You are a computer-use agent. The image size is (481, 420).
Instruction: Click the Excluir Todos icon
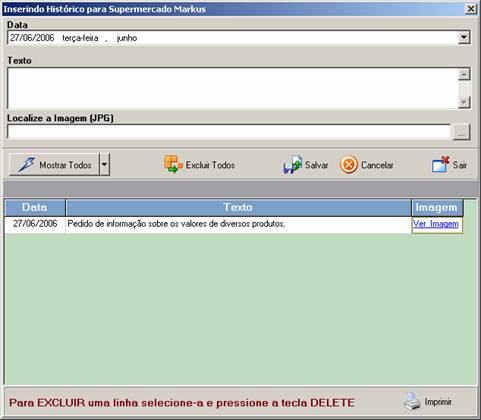(173, 164)
